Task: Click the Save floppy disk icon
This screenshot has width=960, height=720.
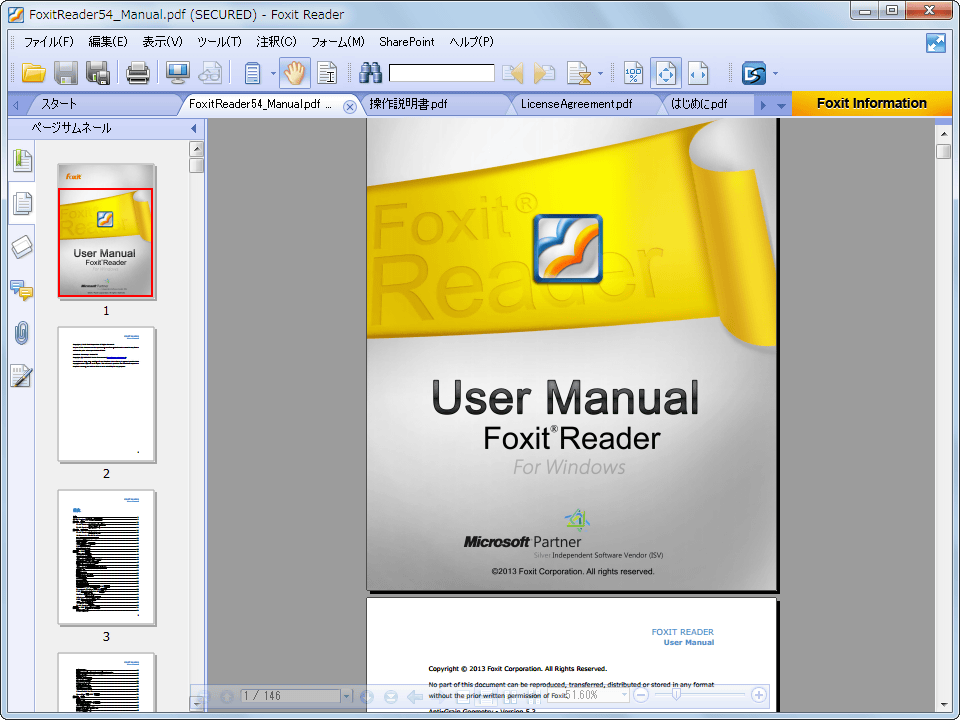Action: click(x=66, y=73)
